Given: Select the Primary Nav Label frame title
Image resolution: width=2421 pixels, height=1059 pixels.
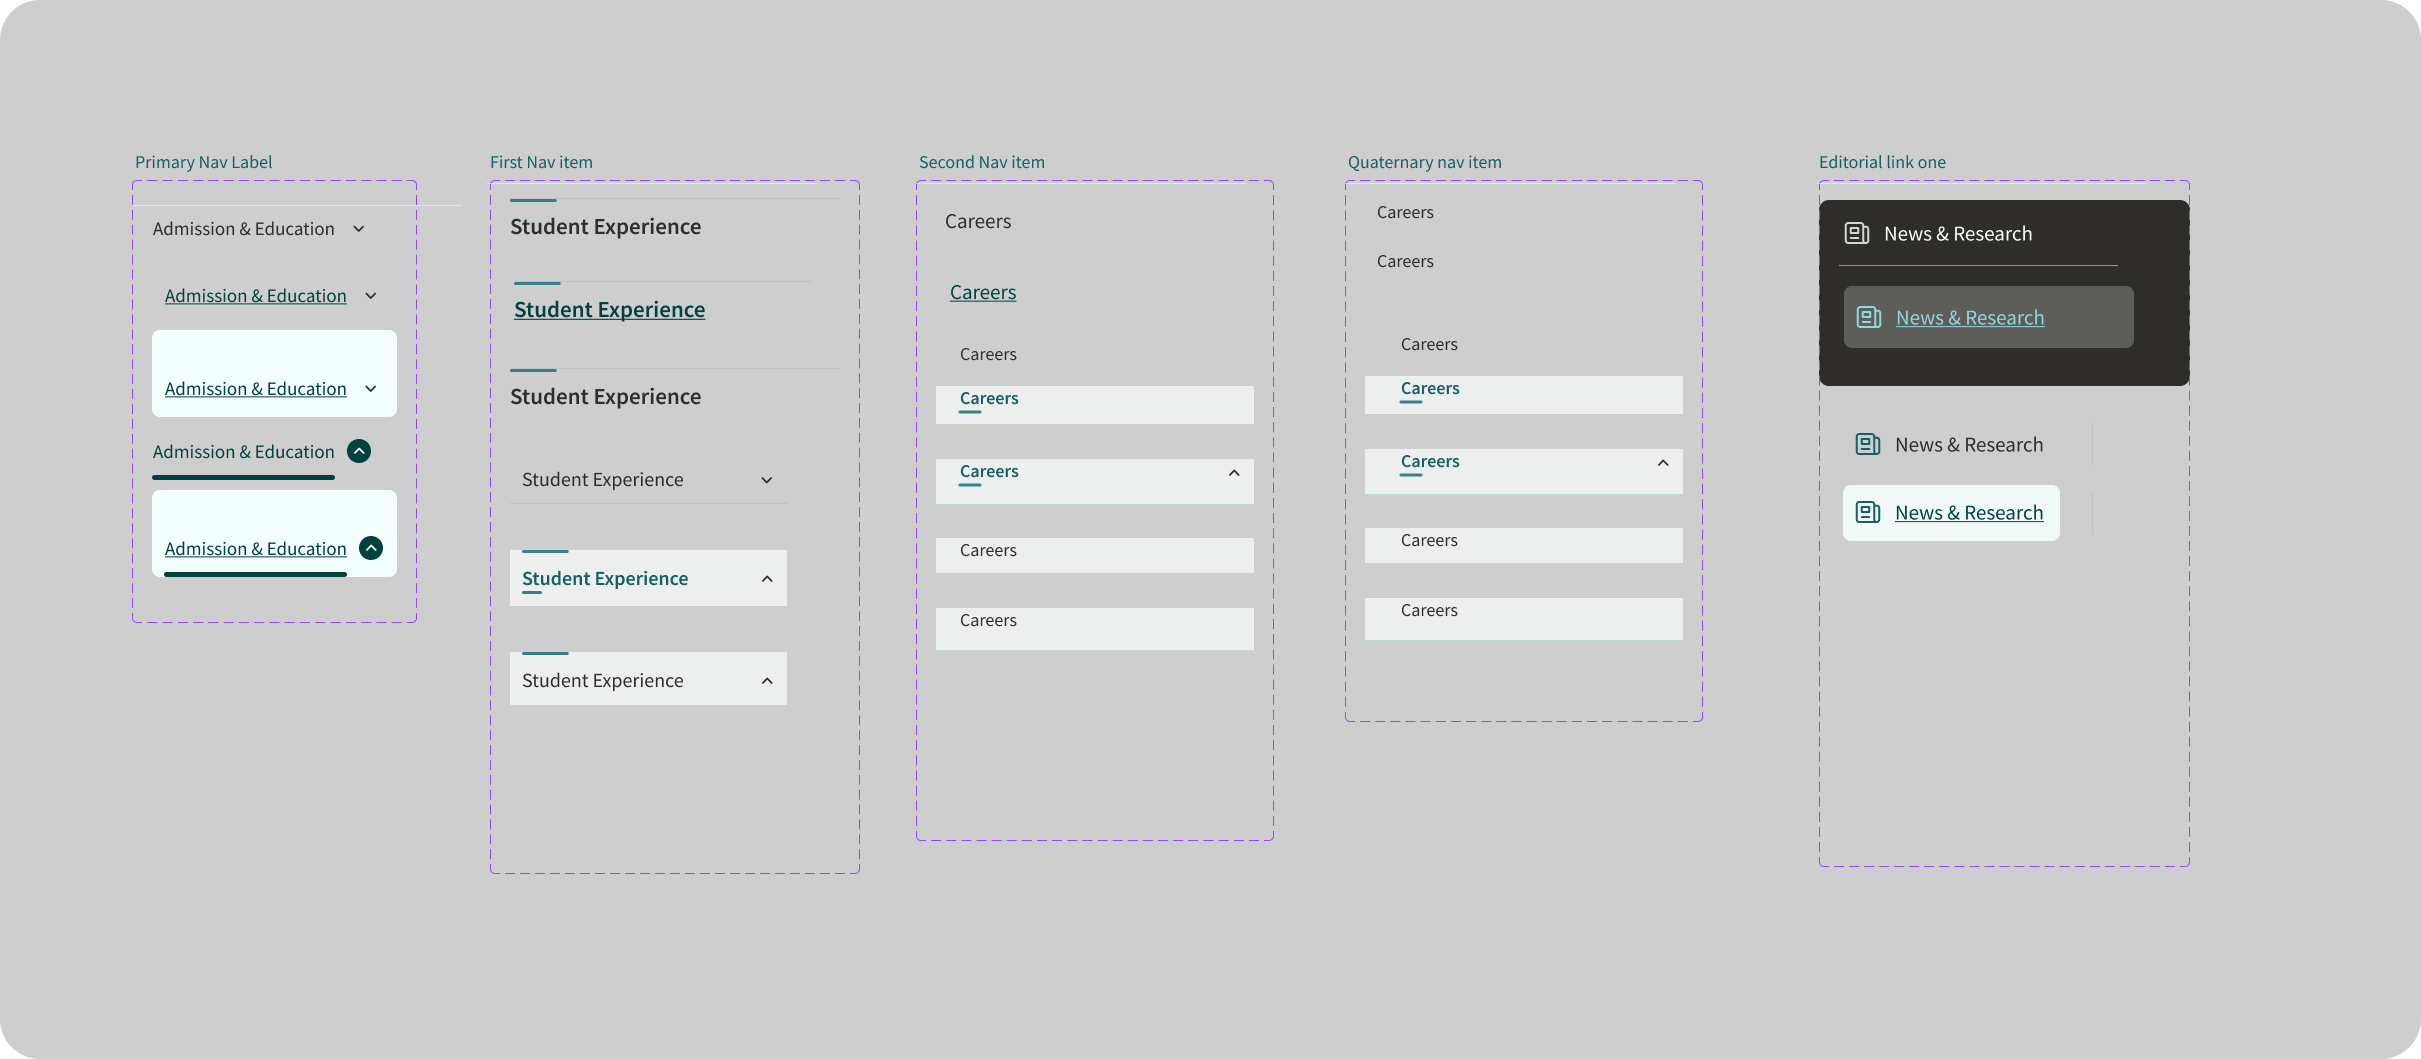Looking at the screenshot, I should [204, 162].
